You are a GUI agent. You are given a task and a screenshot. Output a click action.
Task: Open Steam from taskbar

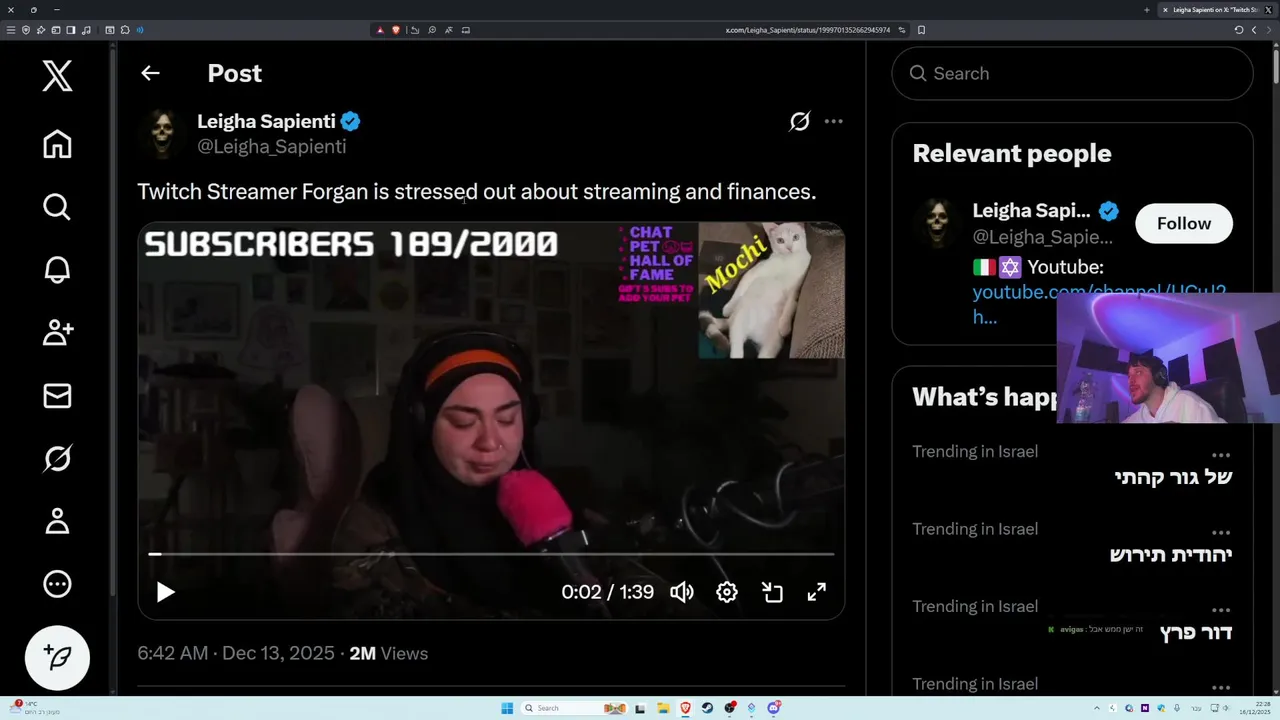point(707,708)
